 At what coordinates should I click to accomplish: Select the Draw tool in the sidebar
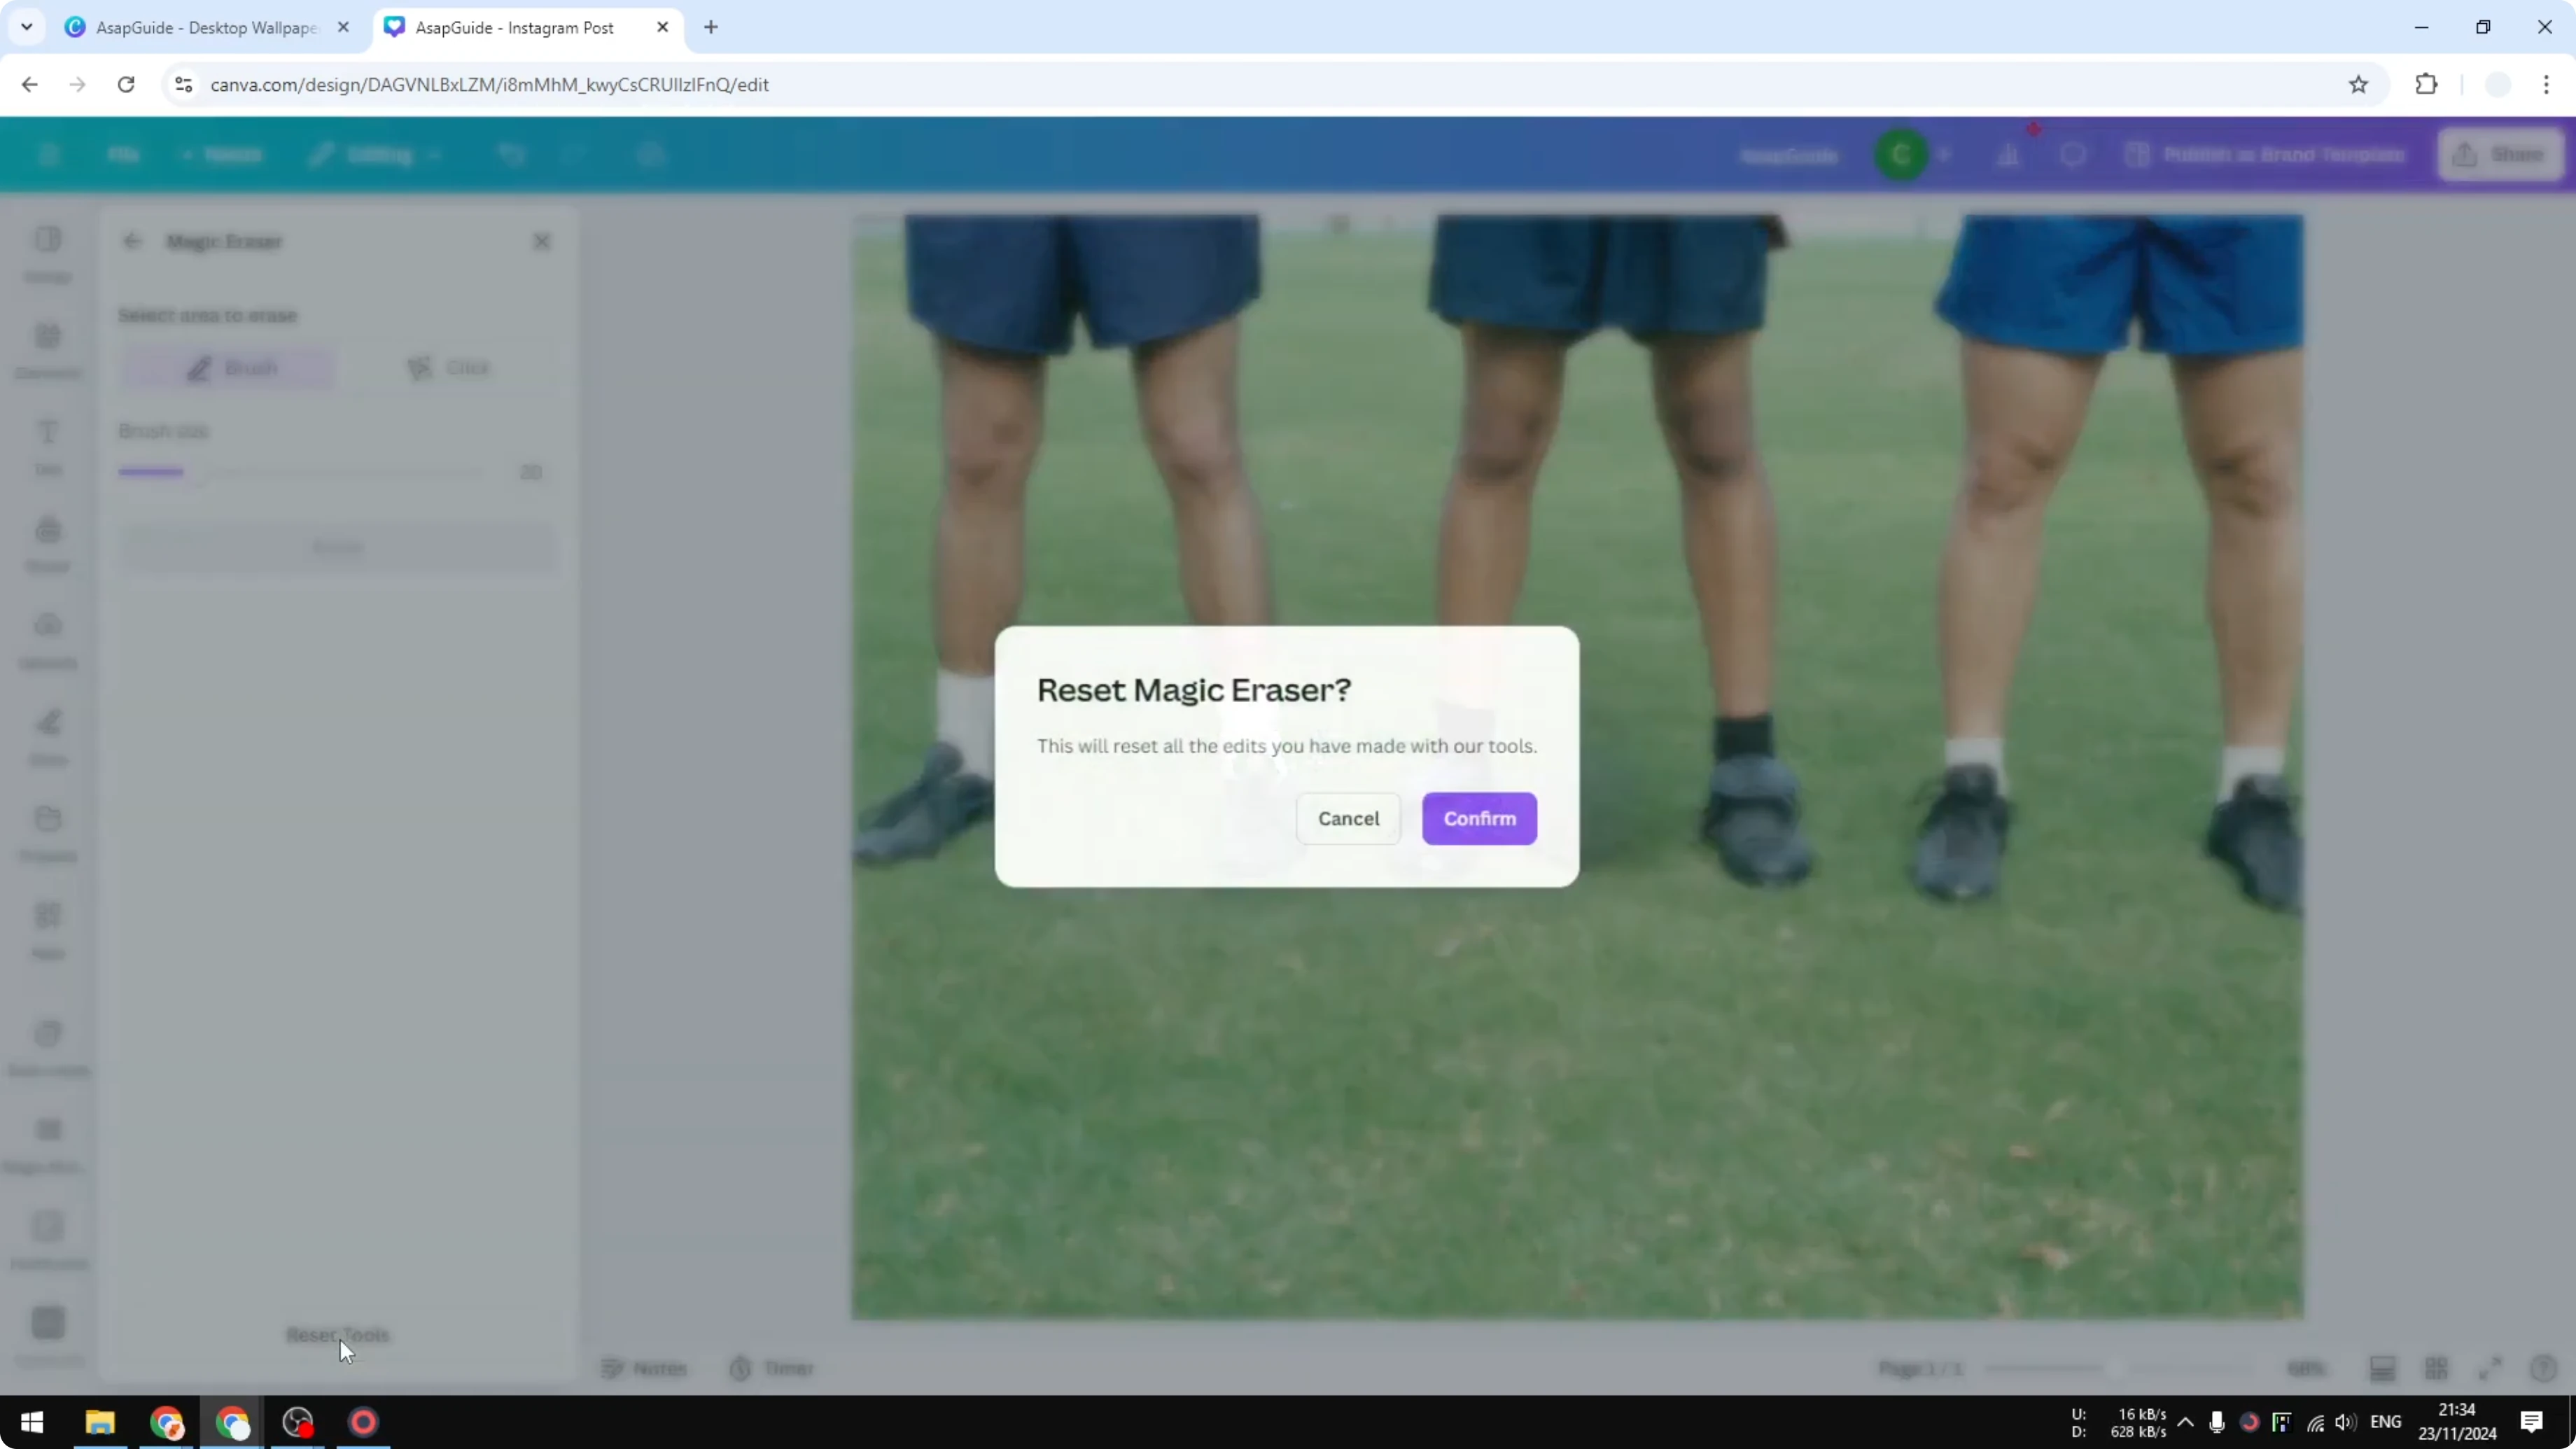point(47,735)
